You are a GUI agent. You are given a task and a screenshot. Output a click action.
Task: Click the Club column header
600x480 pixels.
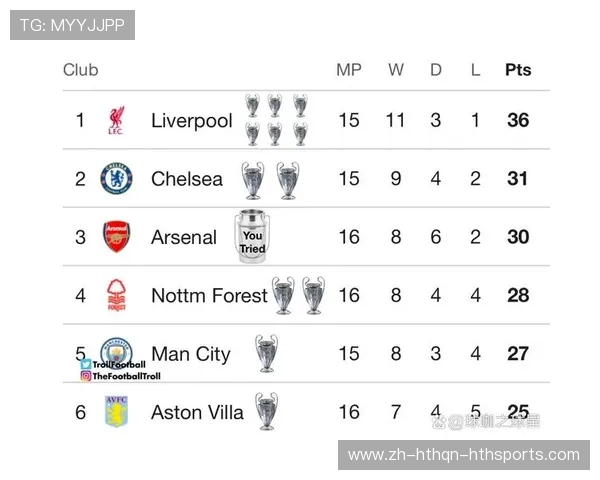80,70
